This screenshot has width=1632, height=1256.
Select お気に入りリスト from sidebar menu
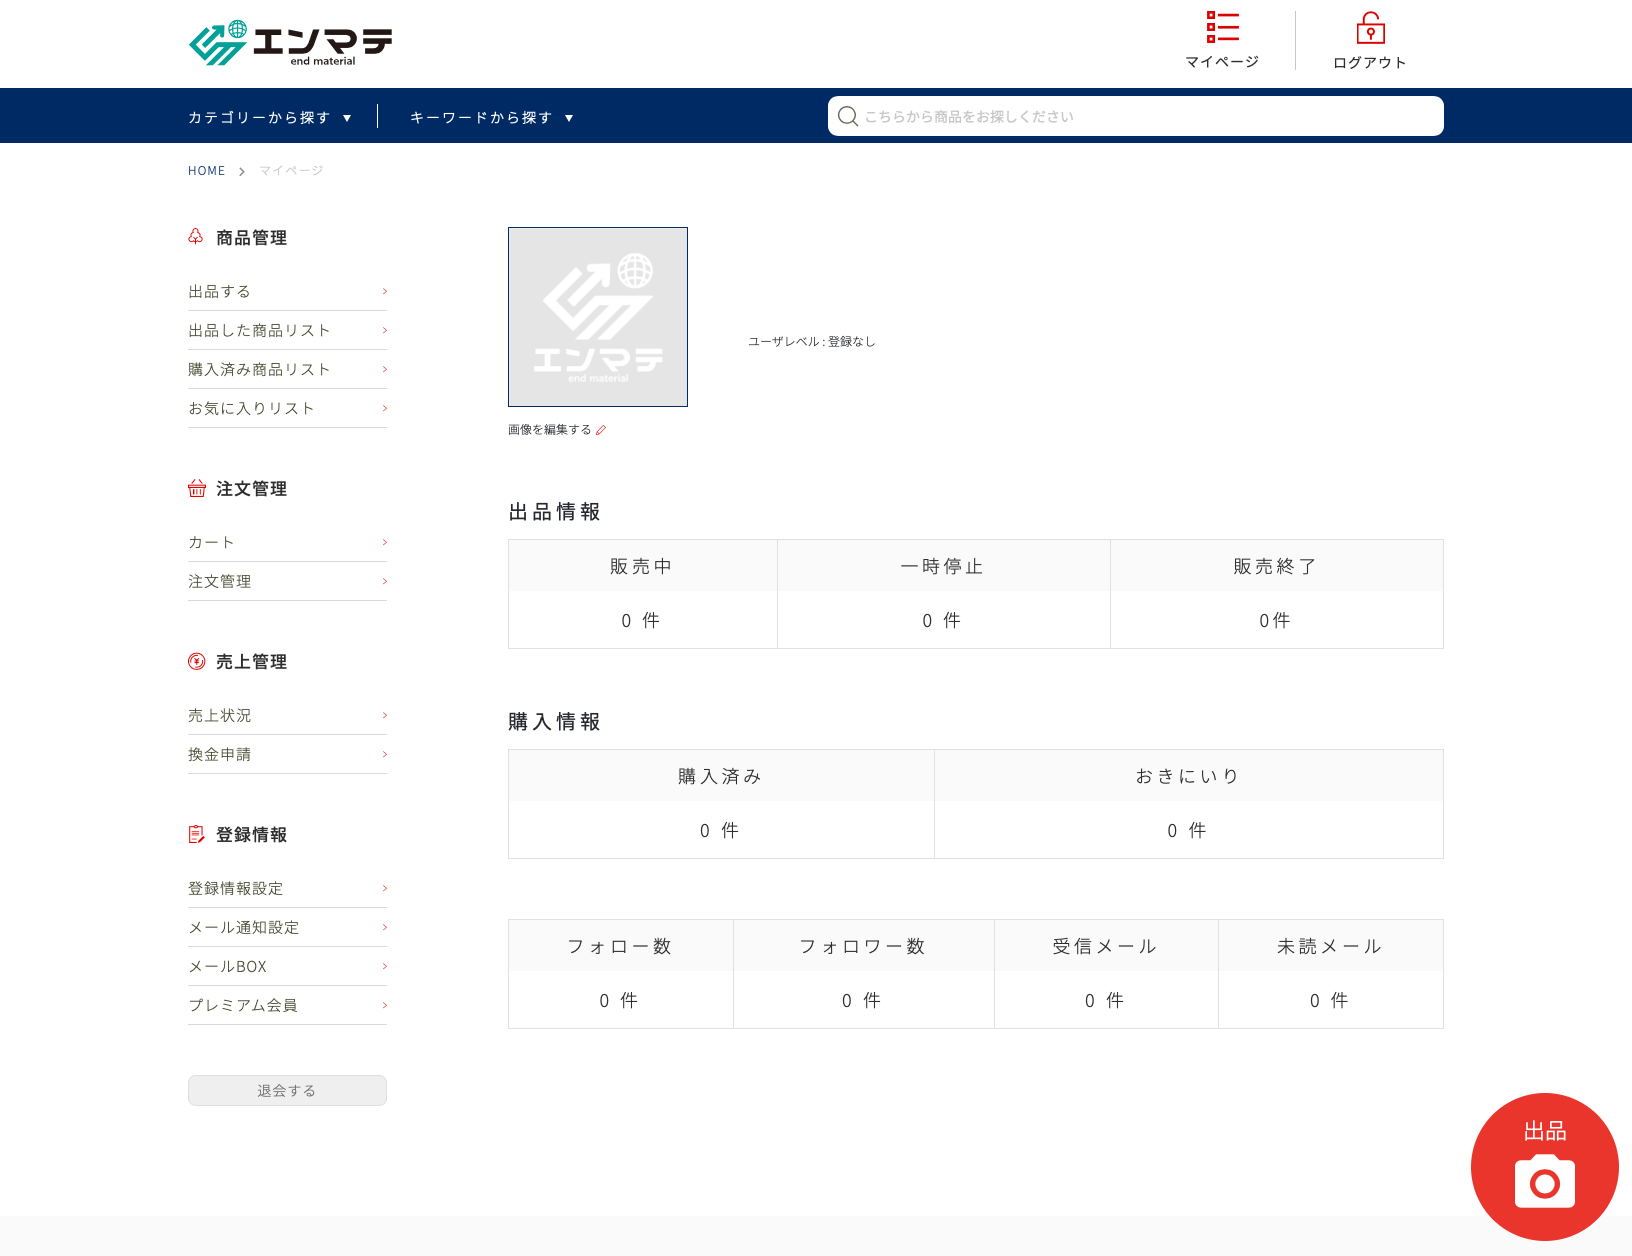coord(251,409)
